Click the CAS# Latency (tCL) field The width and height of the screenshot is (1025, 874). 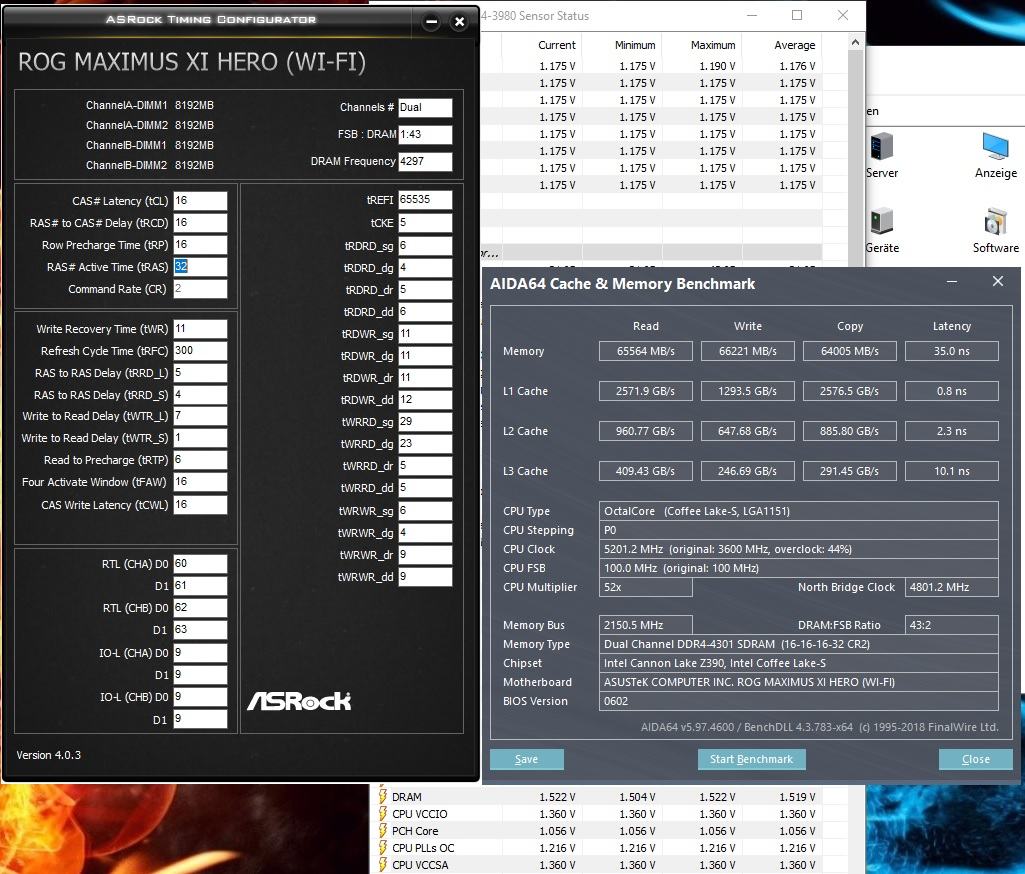coord(200,201)
